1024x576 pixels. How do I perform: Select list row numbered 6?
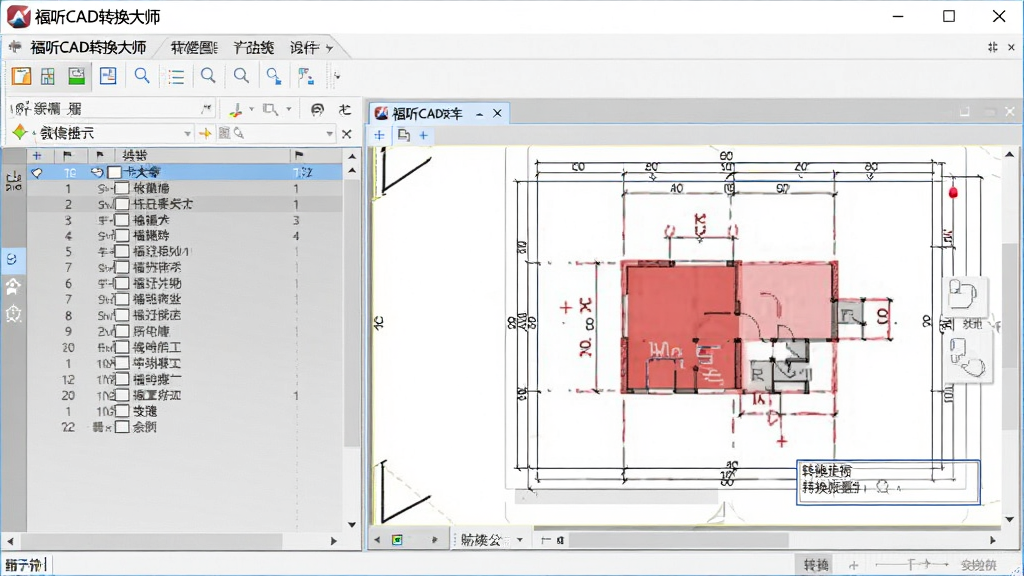click(x=185, y=283)
